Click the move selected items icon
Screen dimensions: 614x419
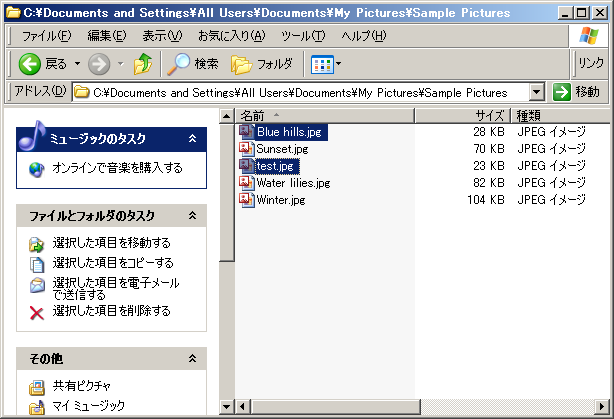(37, 244)
